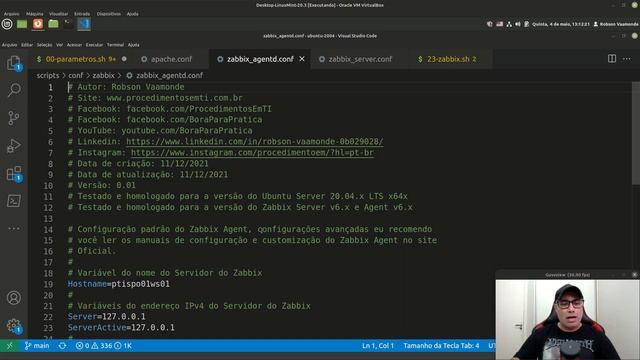Click the Server=127.0.0.1 line
The image size is (640, 360).
coord(107,317)
